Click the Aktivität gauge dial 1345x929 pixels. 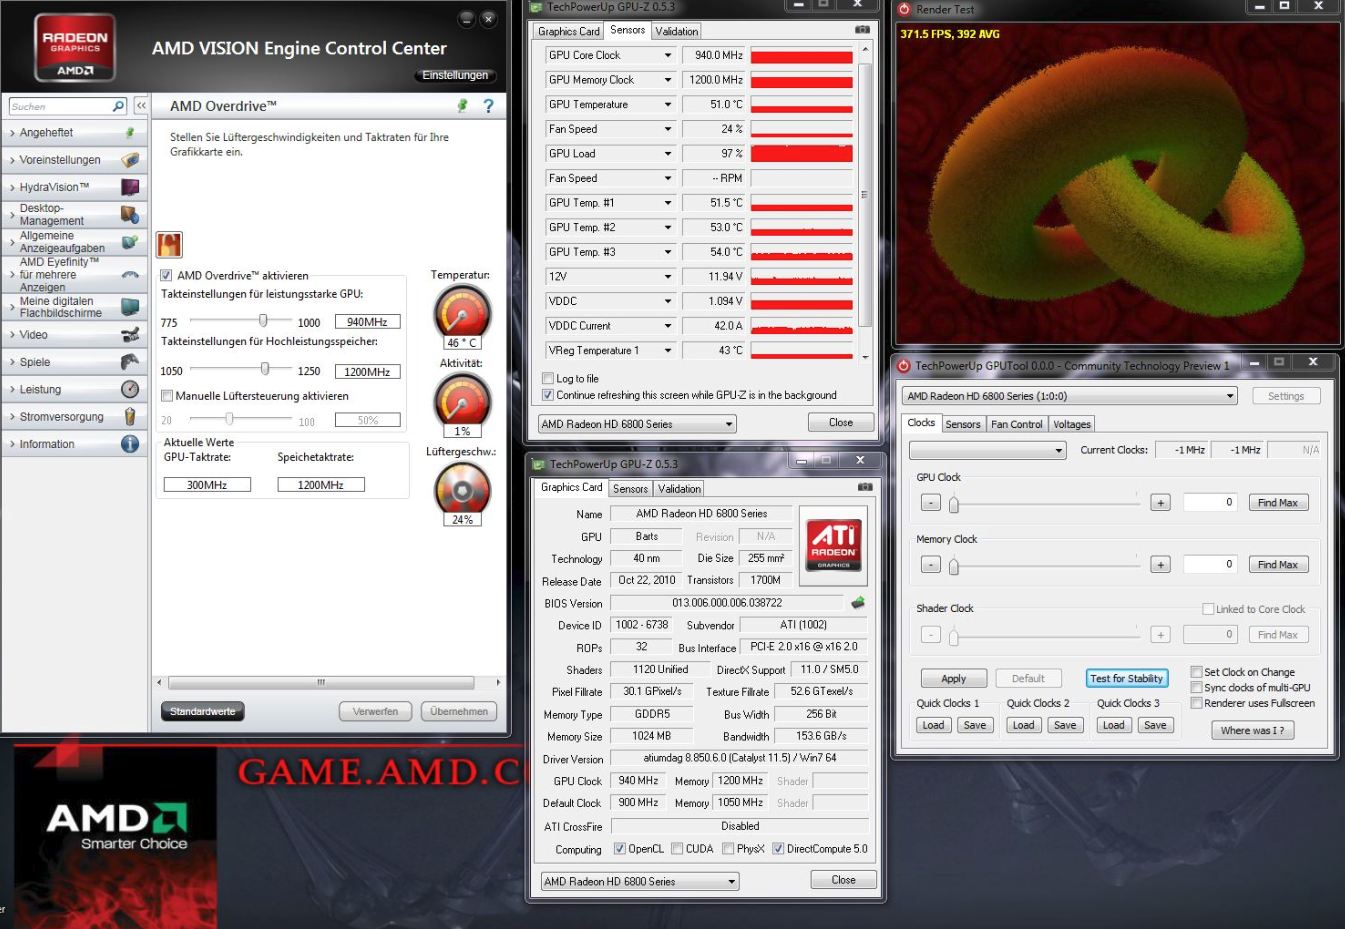462,400
